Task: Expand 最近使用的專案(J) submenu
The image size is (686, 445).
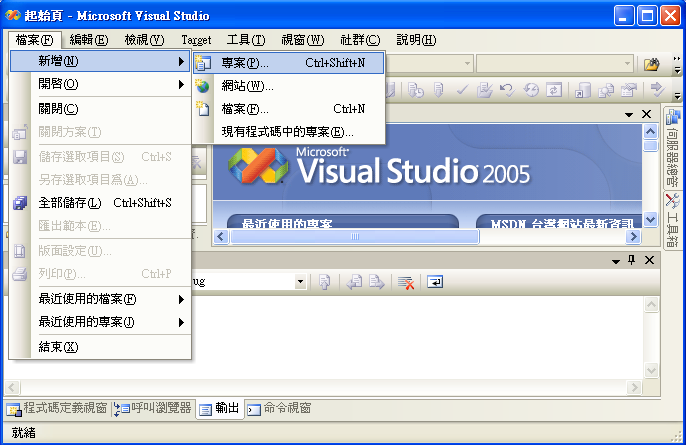Action: click(x=100, y=322)
